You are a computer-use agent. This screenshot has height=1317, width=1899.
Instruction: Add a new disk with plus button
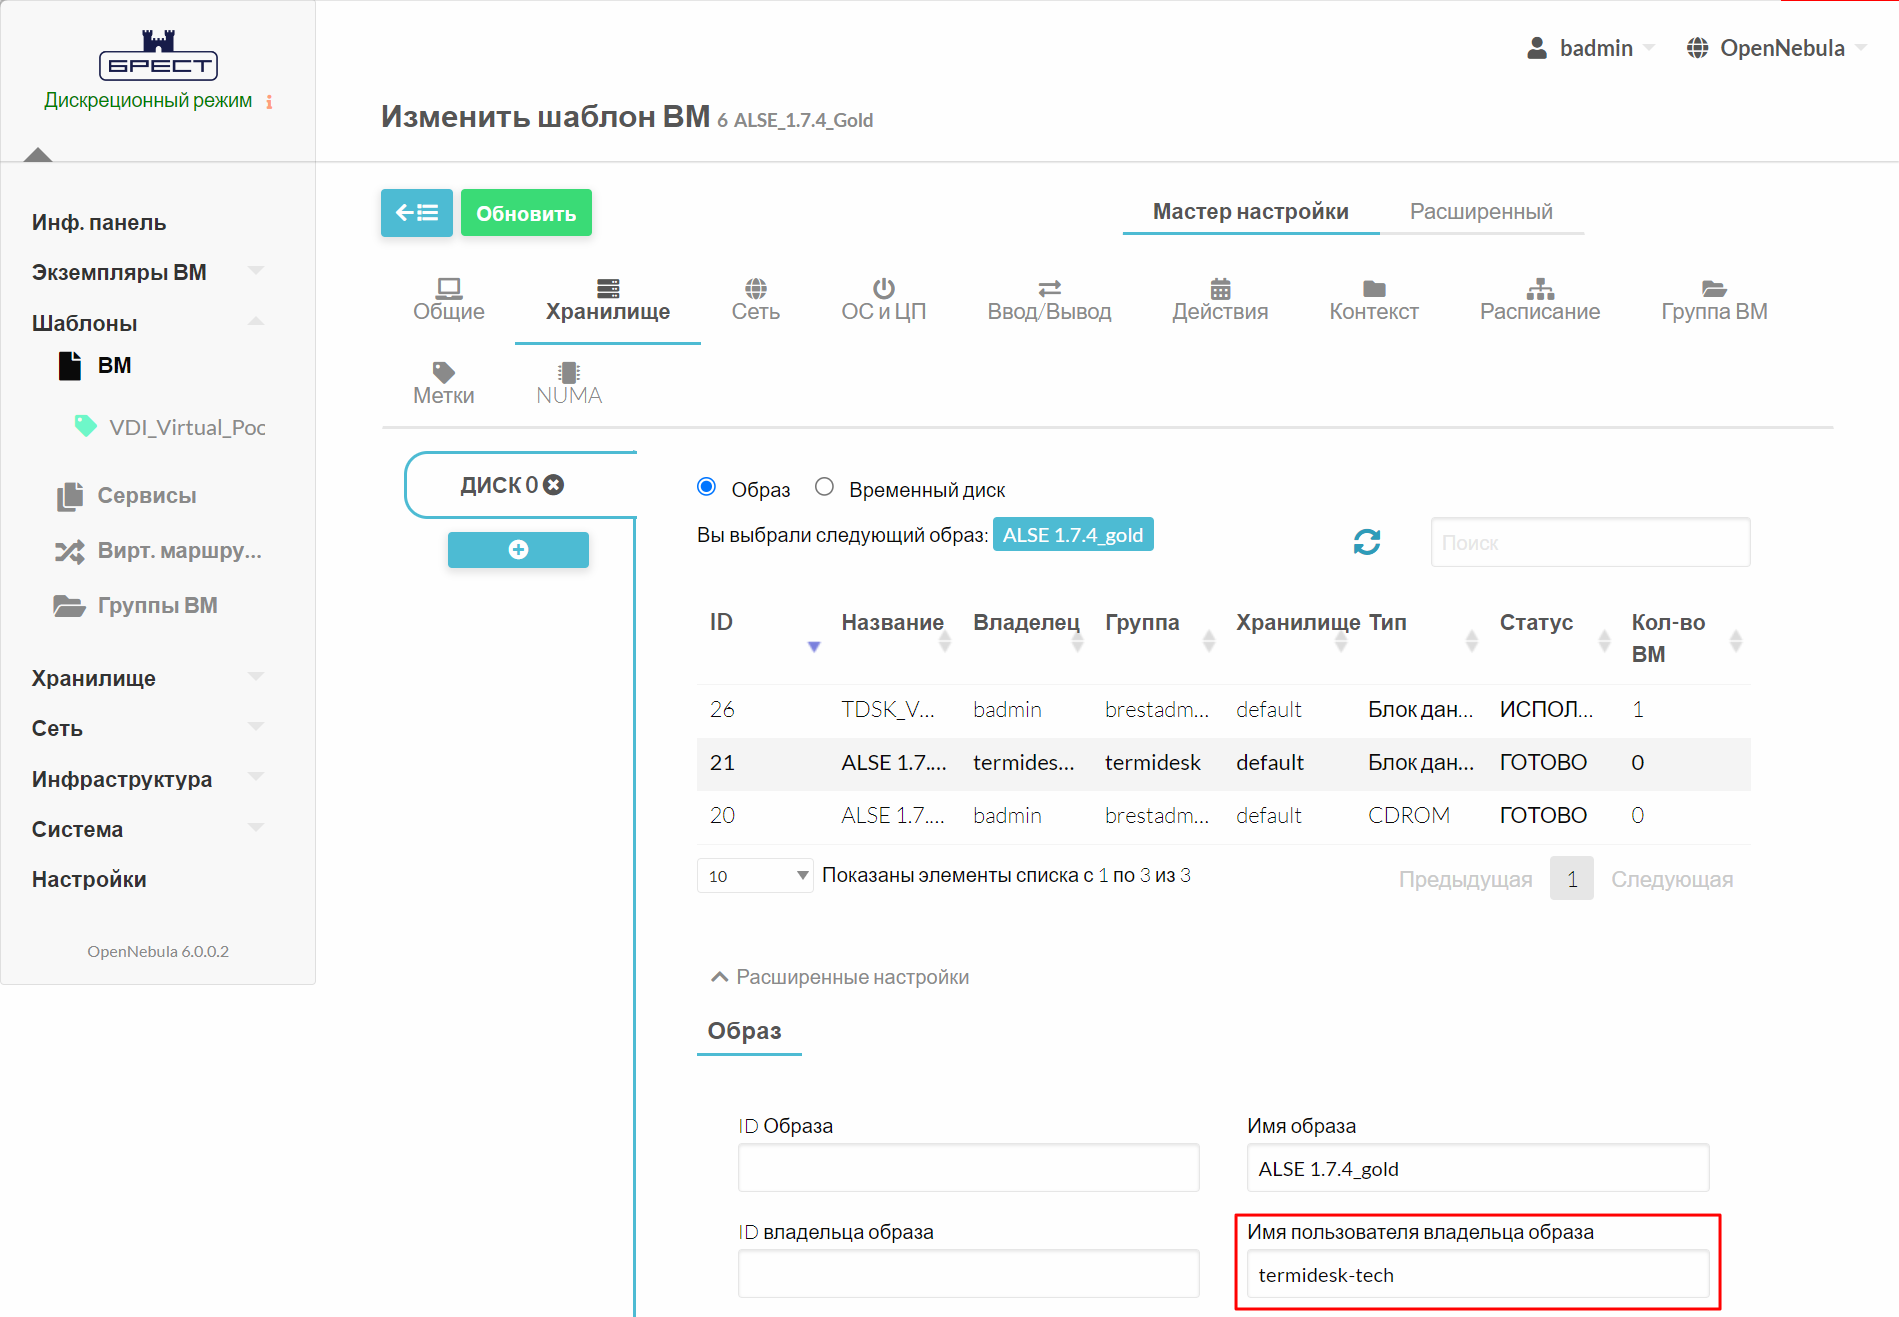click(x=518, y=550)
